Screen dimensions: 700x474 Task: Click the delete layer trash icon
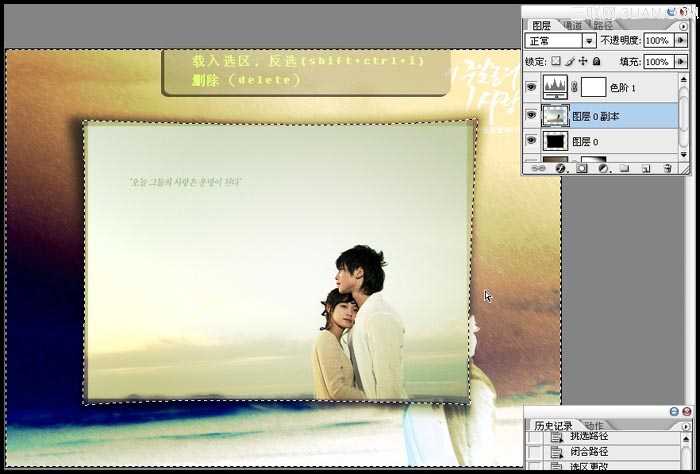[667, 169]
